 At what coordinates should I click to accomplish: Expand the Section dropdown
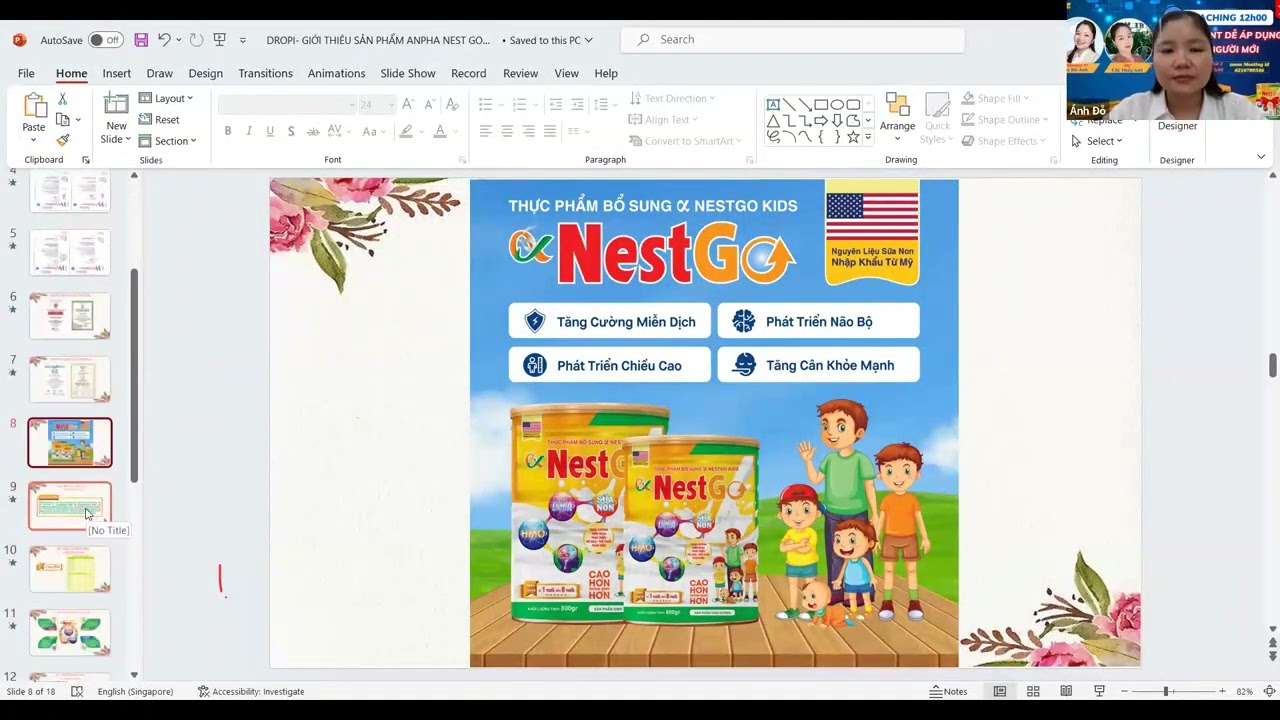168,141
